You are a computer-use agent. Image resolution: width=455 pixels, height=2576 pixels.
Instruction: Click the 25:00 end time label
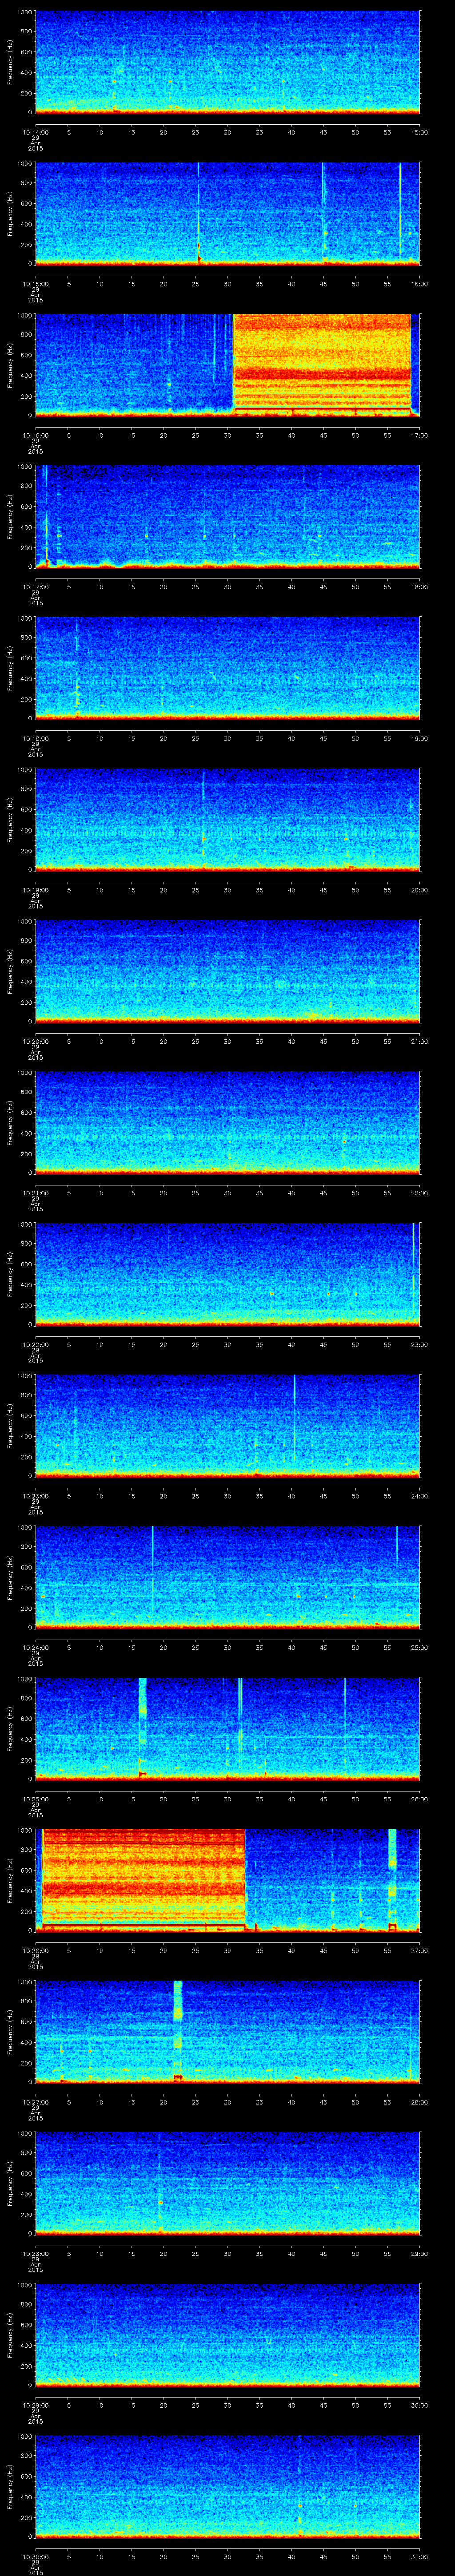click(x=419, y=1648)
